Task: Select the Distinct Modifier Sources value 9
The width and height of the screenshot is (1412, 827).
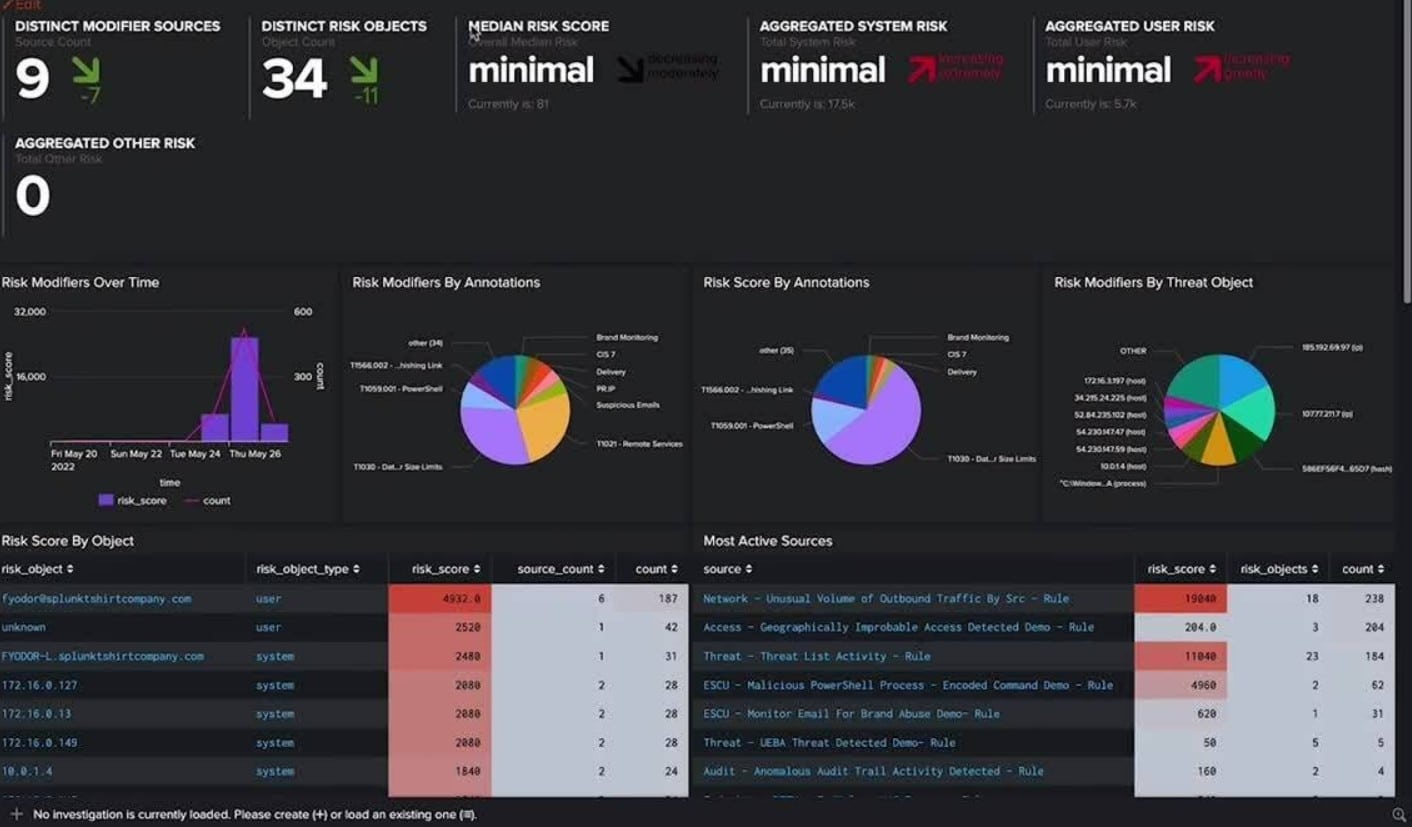Action: coord(32,79)
